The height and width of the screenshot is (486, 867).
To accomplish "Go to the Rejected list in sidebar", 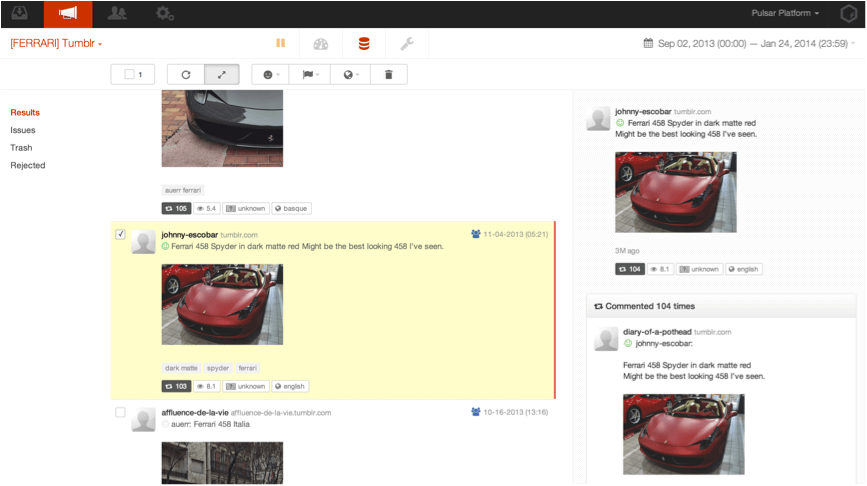I will pyautogui.click(x=28, y=165).
